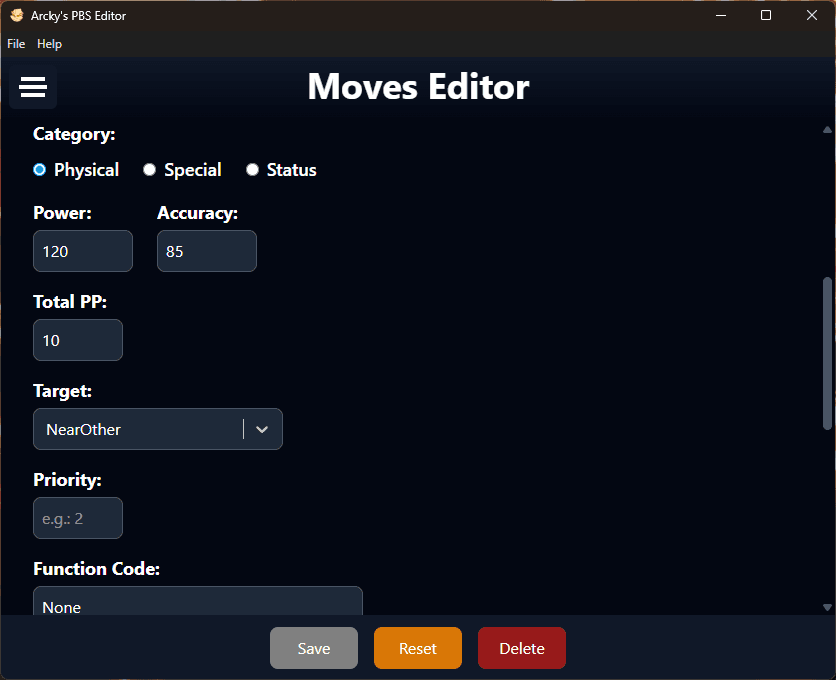Click the scroll up arrow
Viewport: 836px width, 680px height.
[827, 130]
